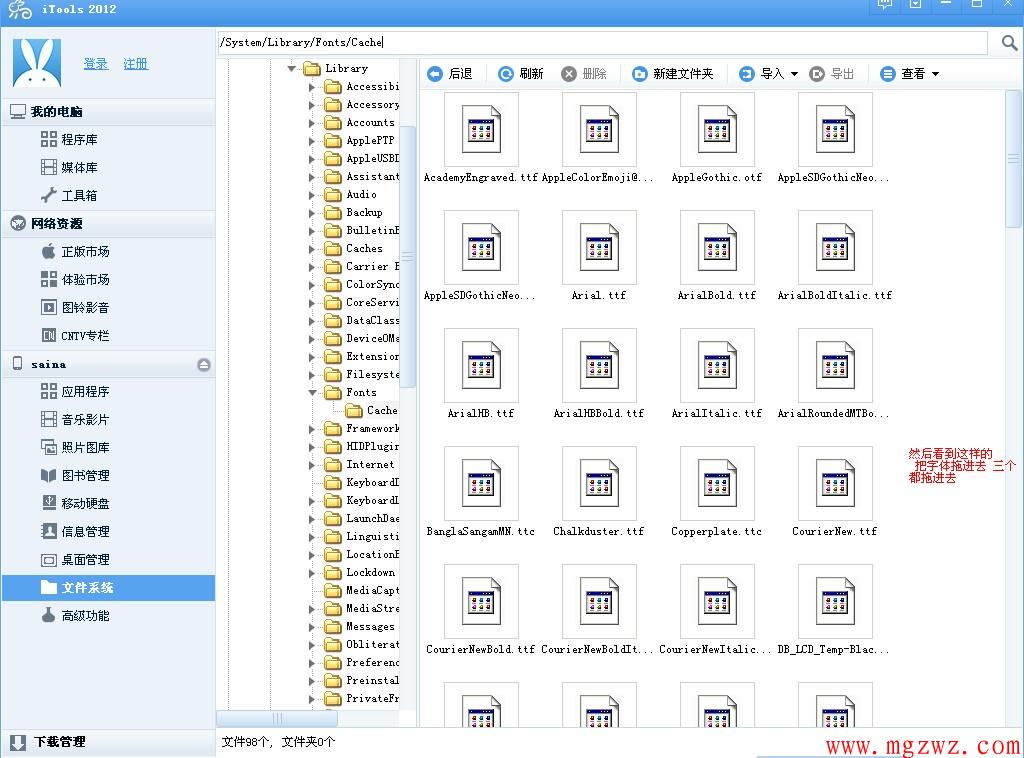Open 照片图库 section

75,447
